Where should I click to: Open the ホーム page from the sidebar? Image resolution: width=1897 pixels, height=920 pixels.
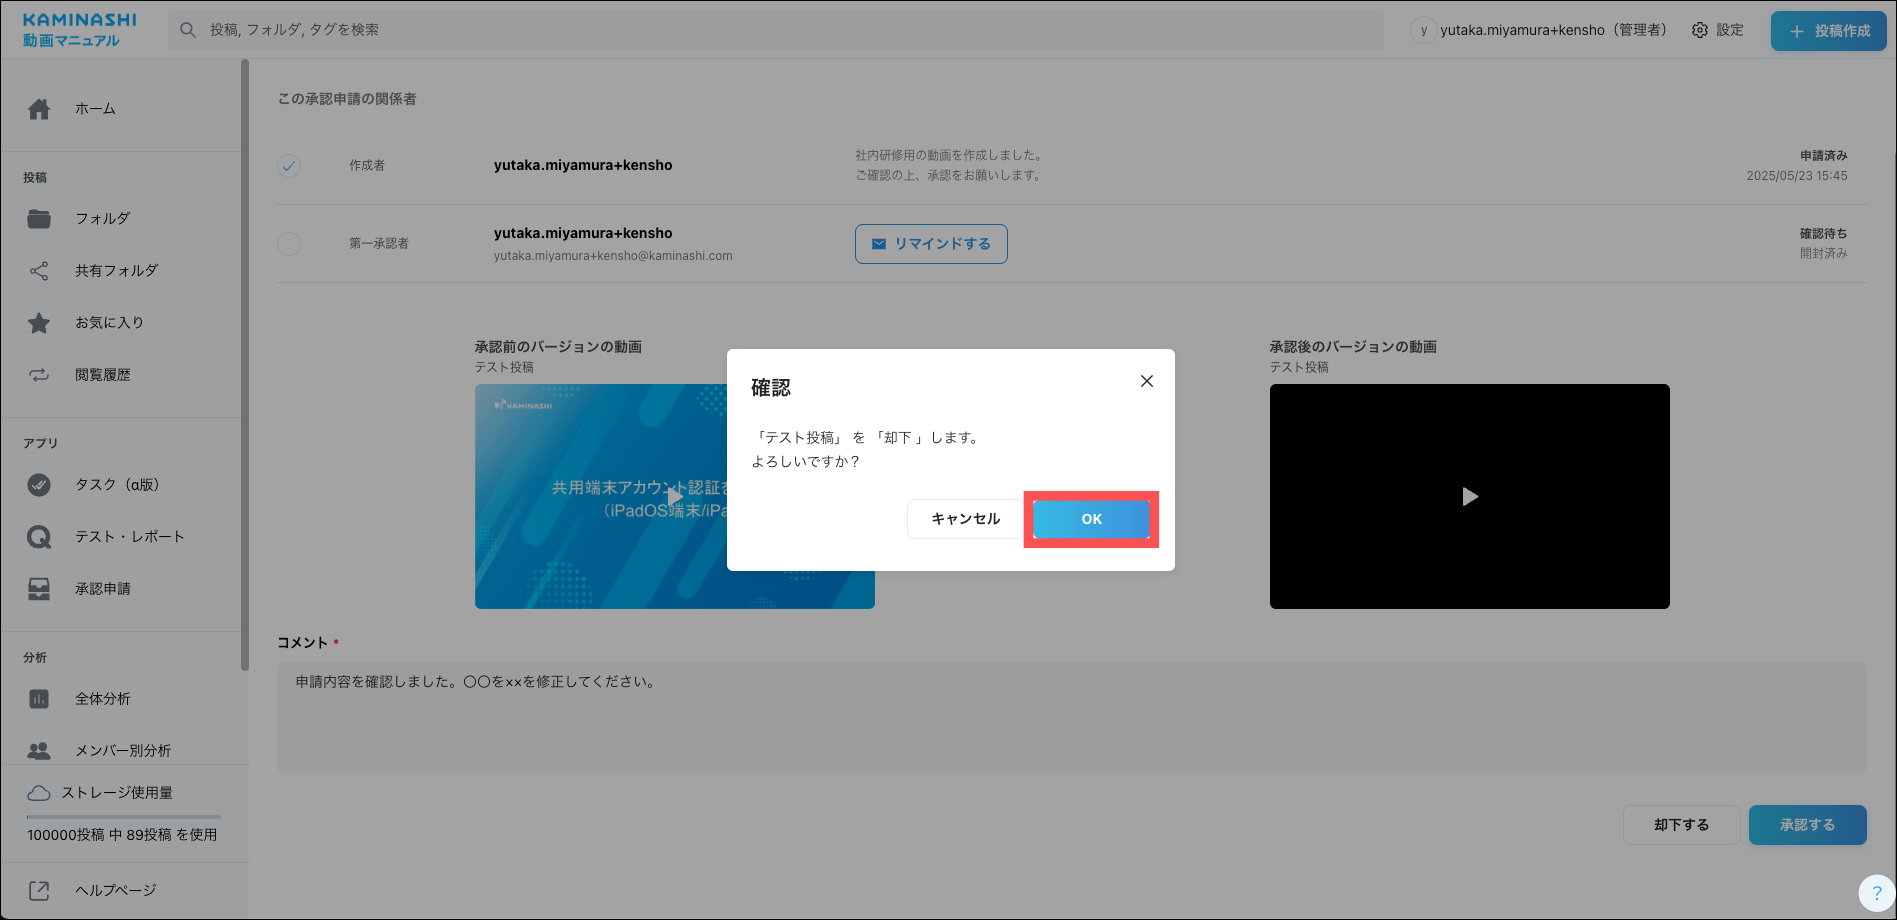click(x=95, y=109)
